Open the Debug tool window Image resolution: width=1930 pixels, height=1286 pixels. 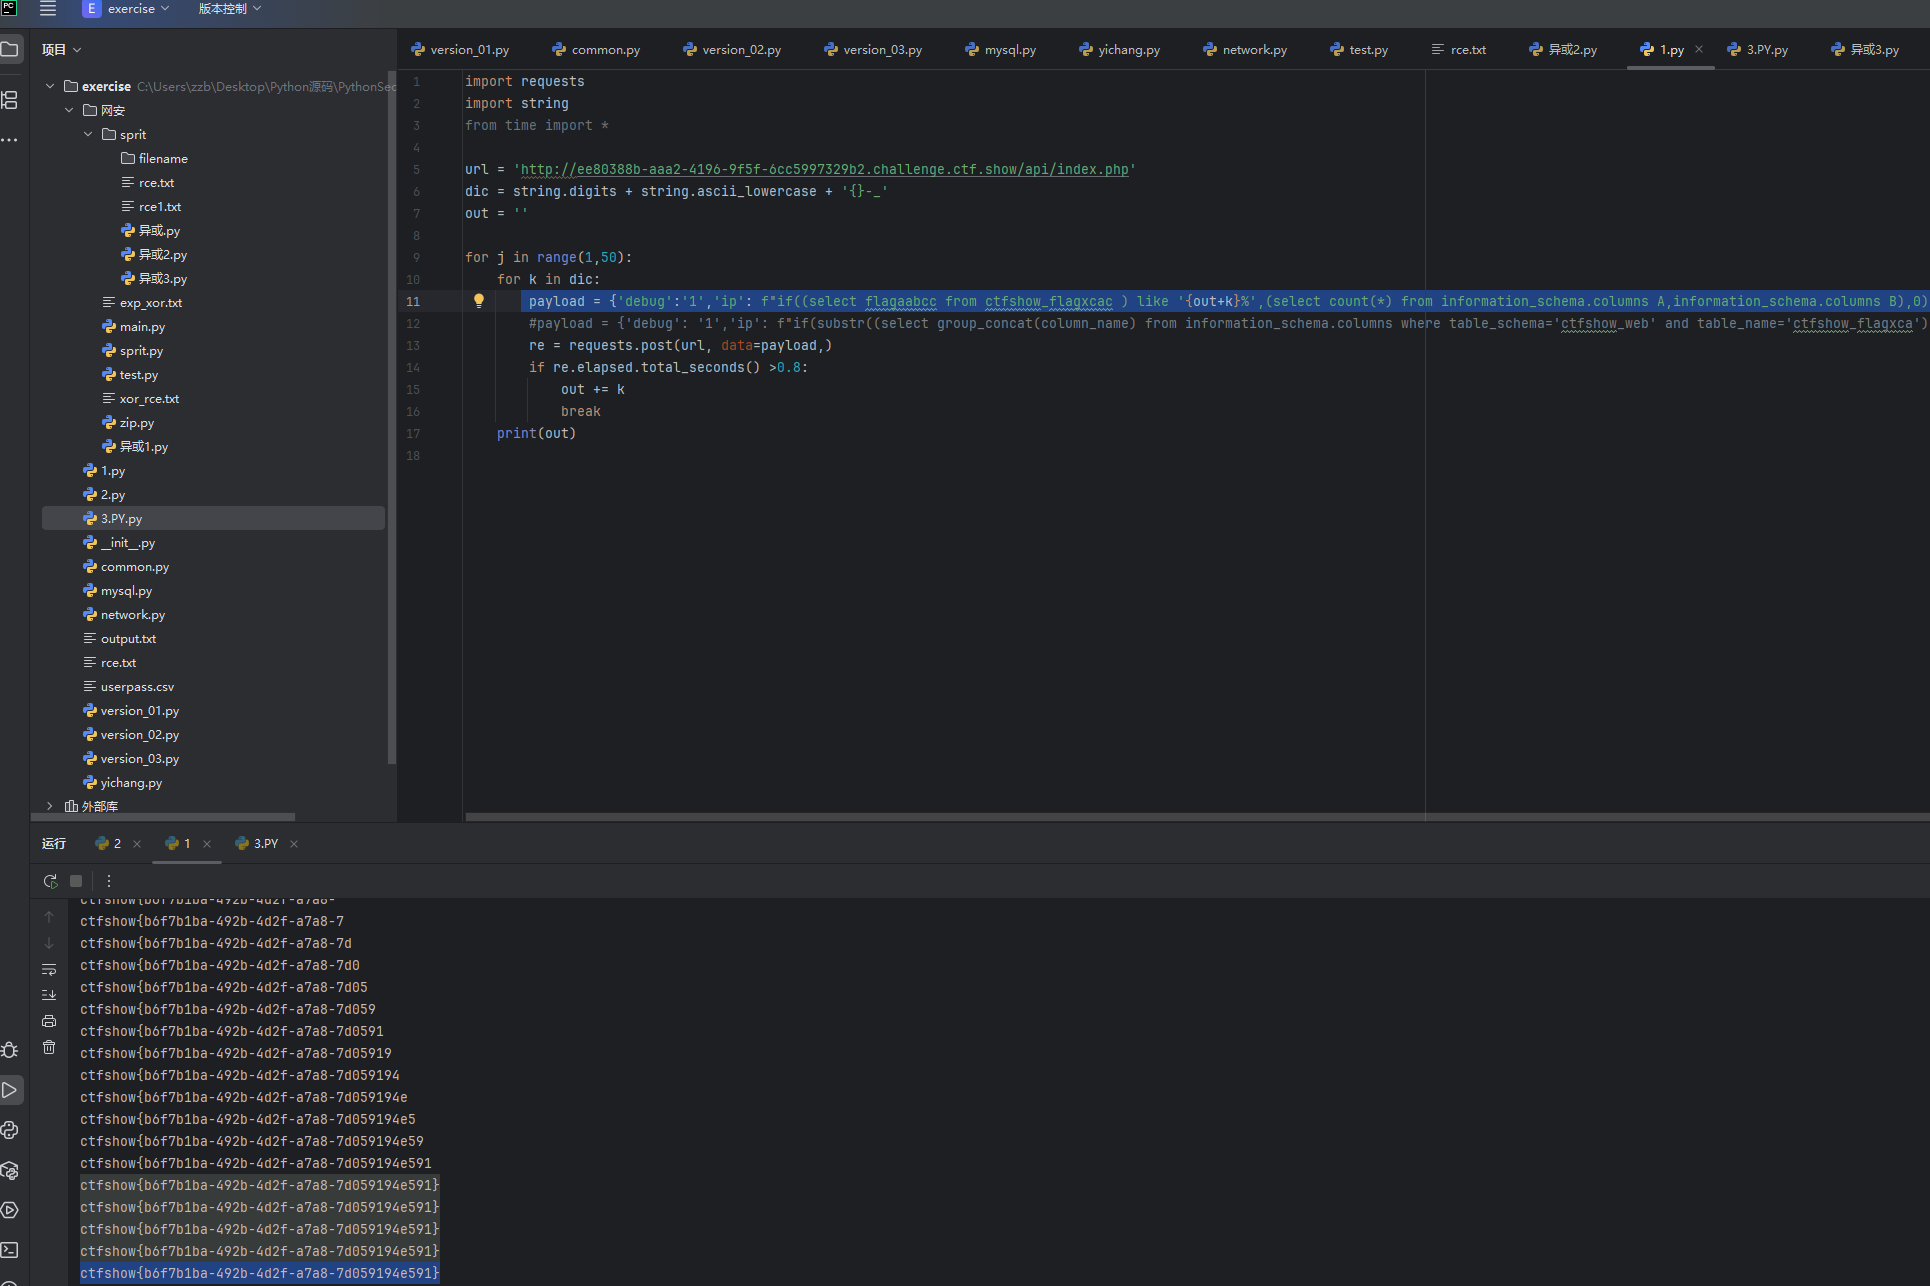click(x=10, y=1050)
